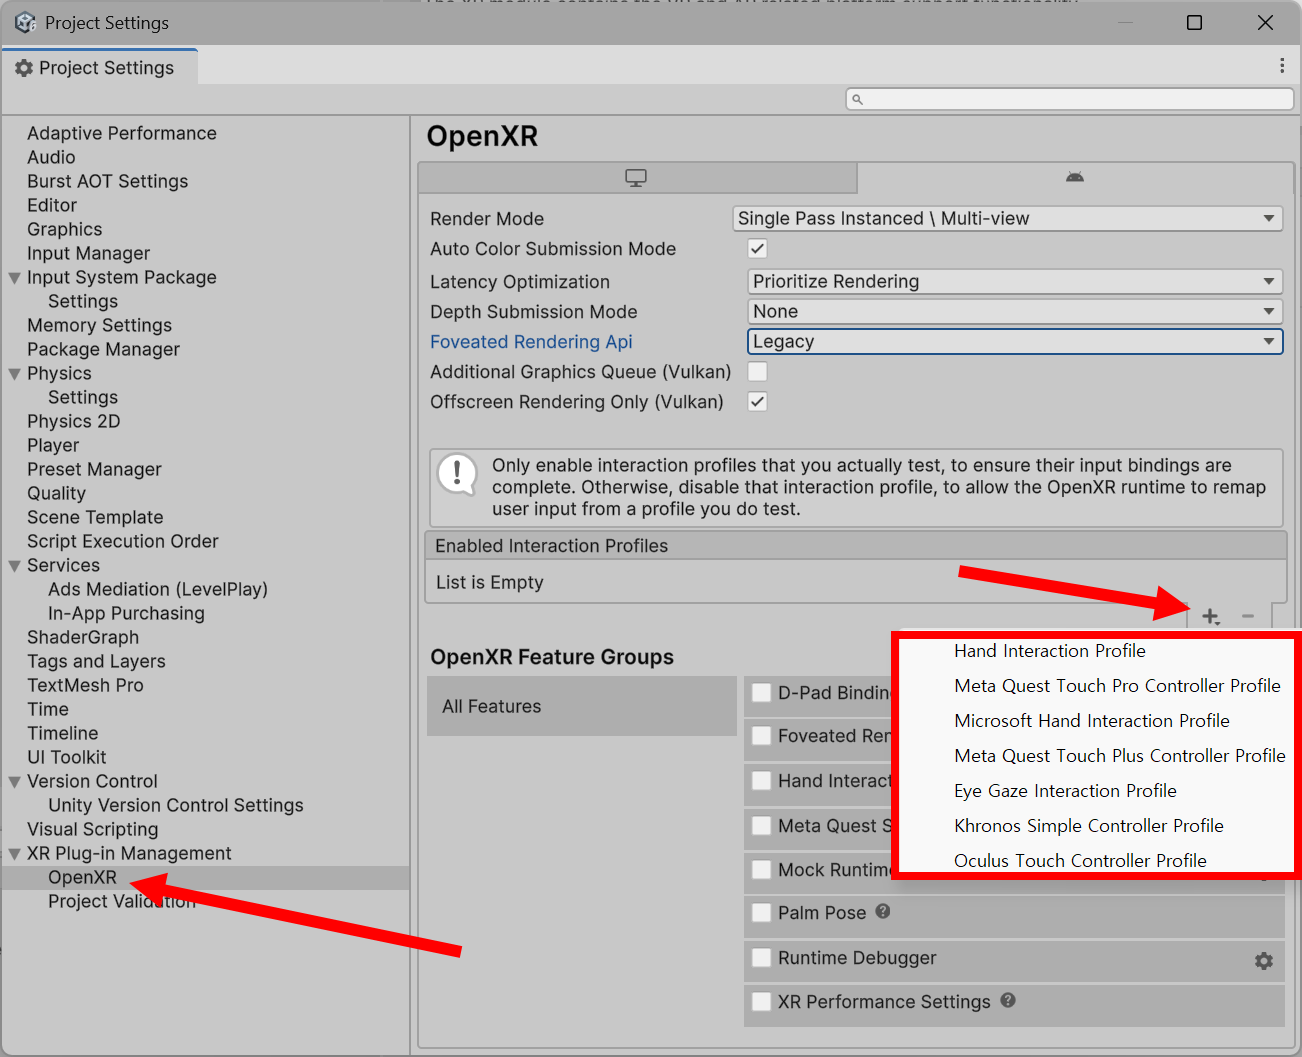Open the Quality settings category

click(x=57, y=494)
